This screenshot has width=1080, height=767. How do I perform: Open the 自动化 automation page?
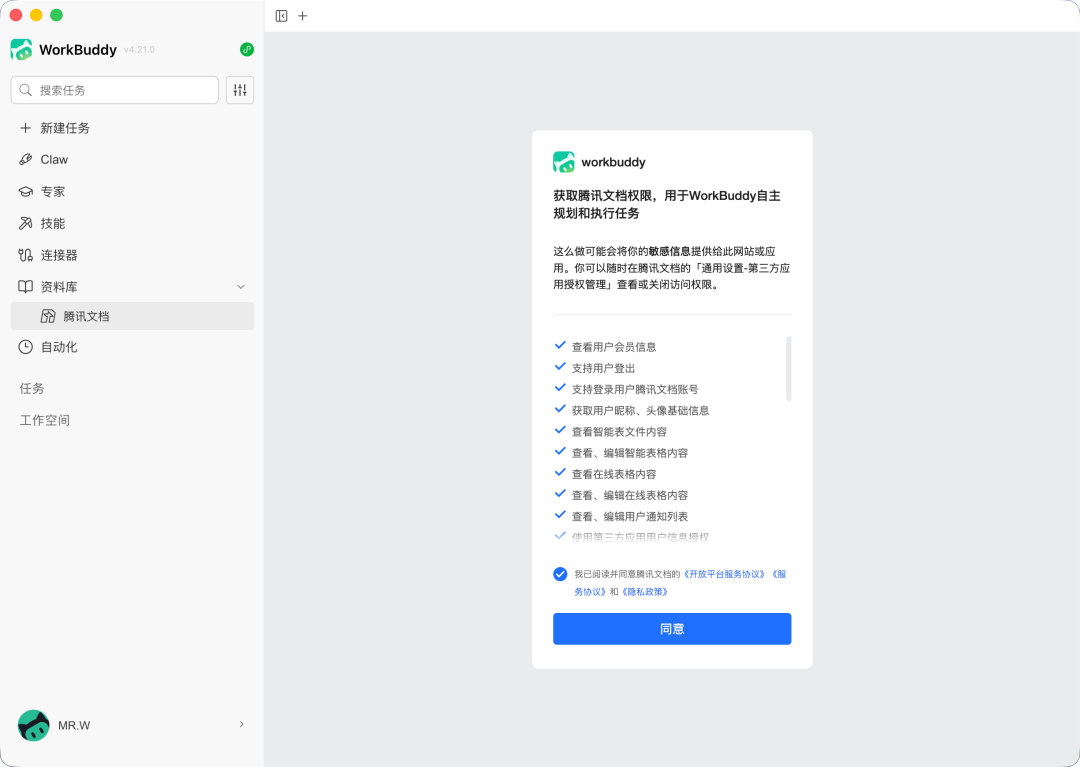(x=132, y=347)
